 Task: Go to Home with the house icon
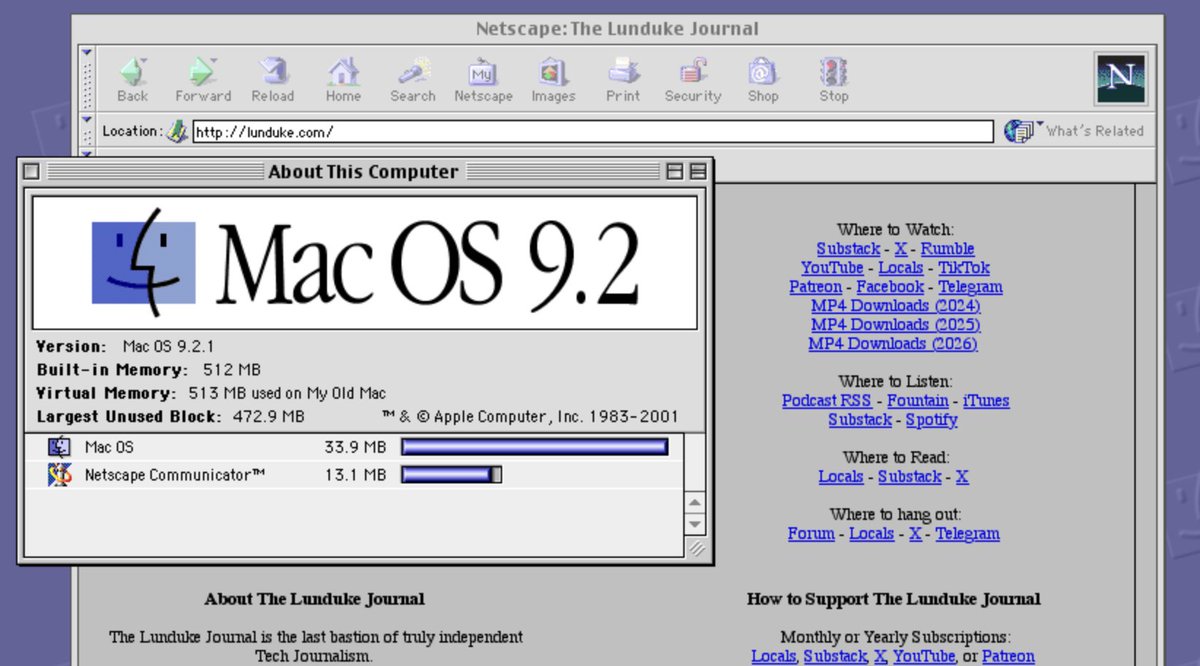coord(343,72)
